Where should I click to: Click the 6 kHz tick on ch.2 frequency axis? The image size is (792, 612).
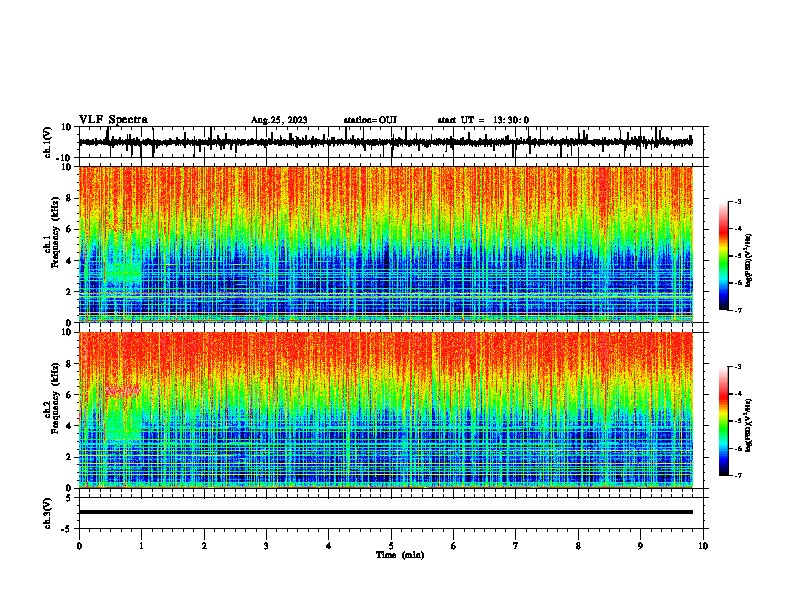point(69,394)
